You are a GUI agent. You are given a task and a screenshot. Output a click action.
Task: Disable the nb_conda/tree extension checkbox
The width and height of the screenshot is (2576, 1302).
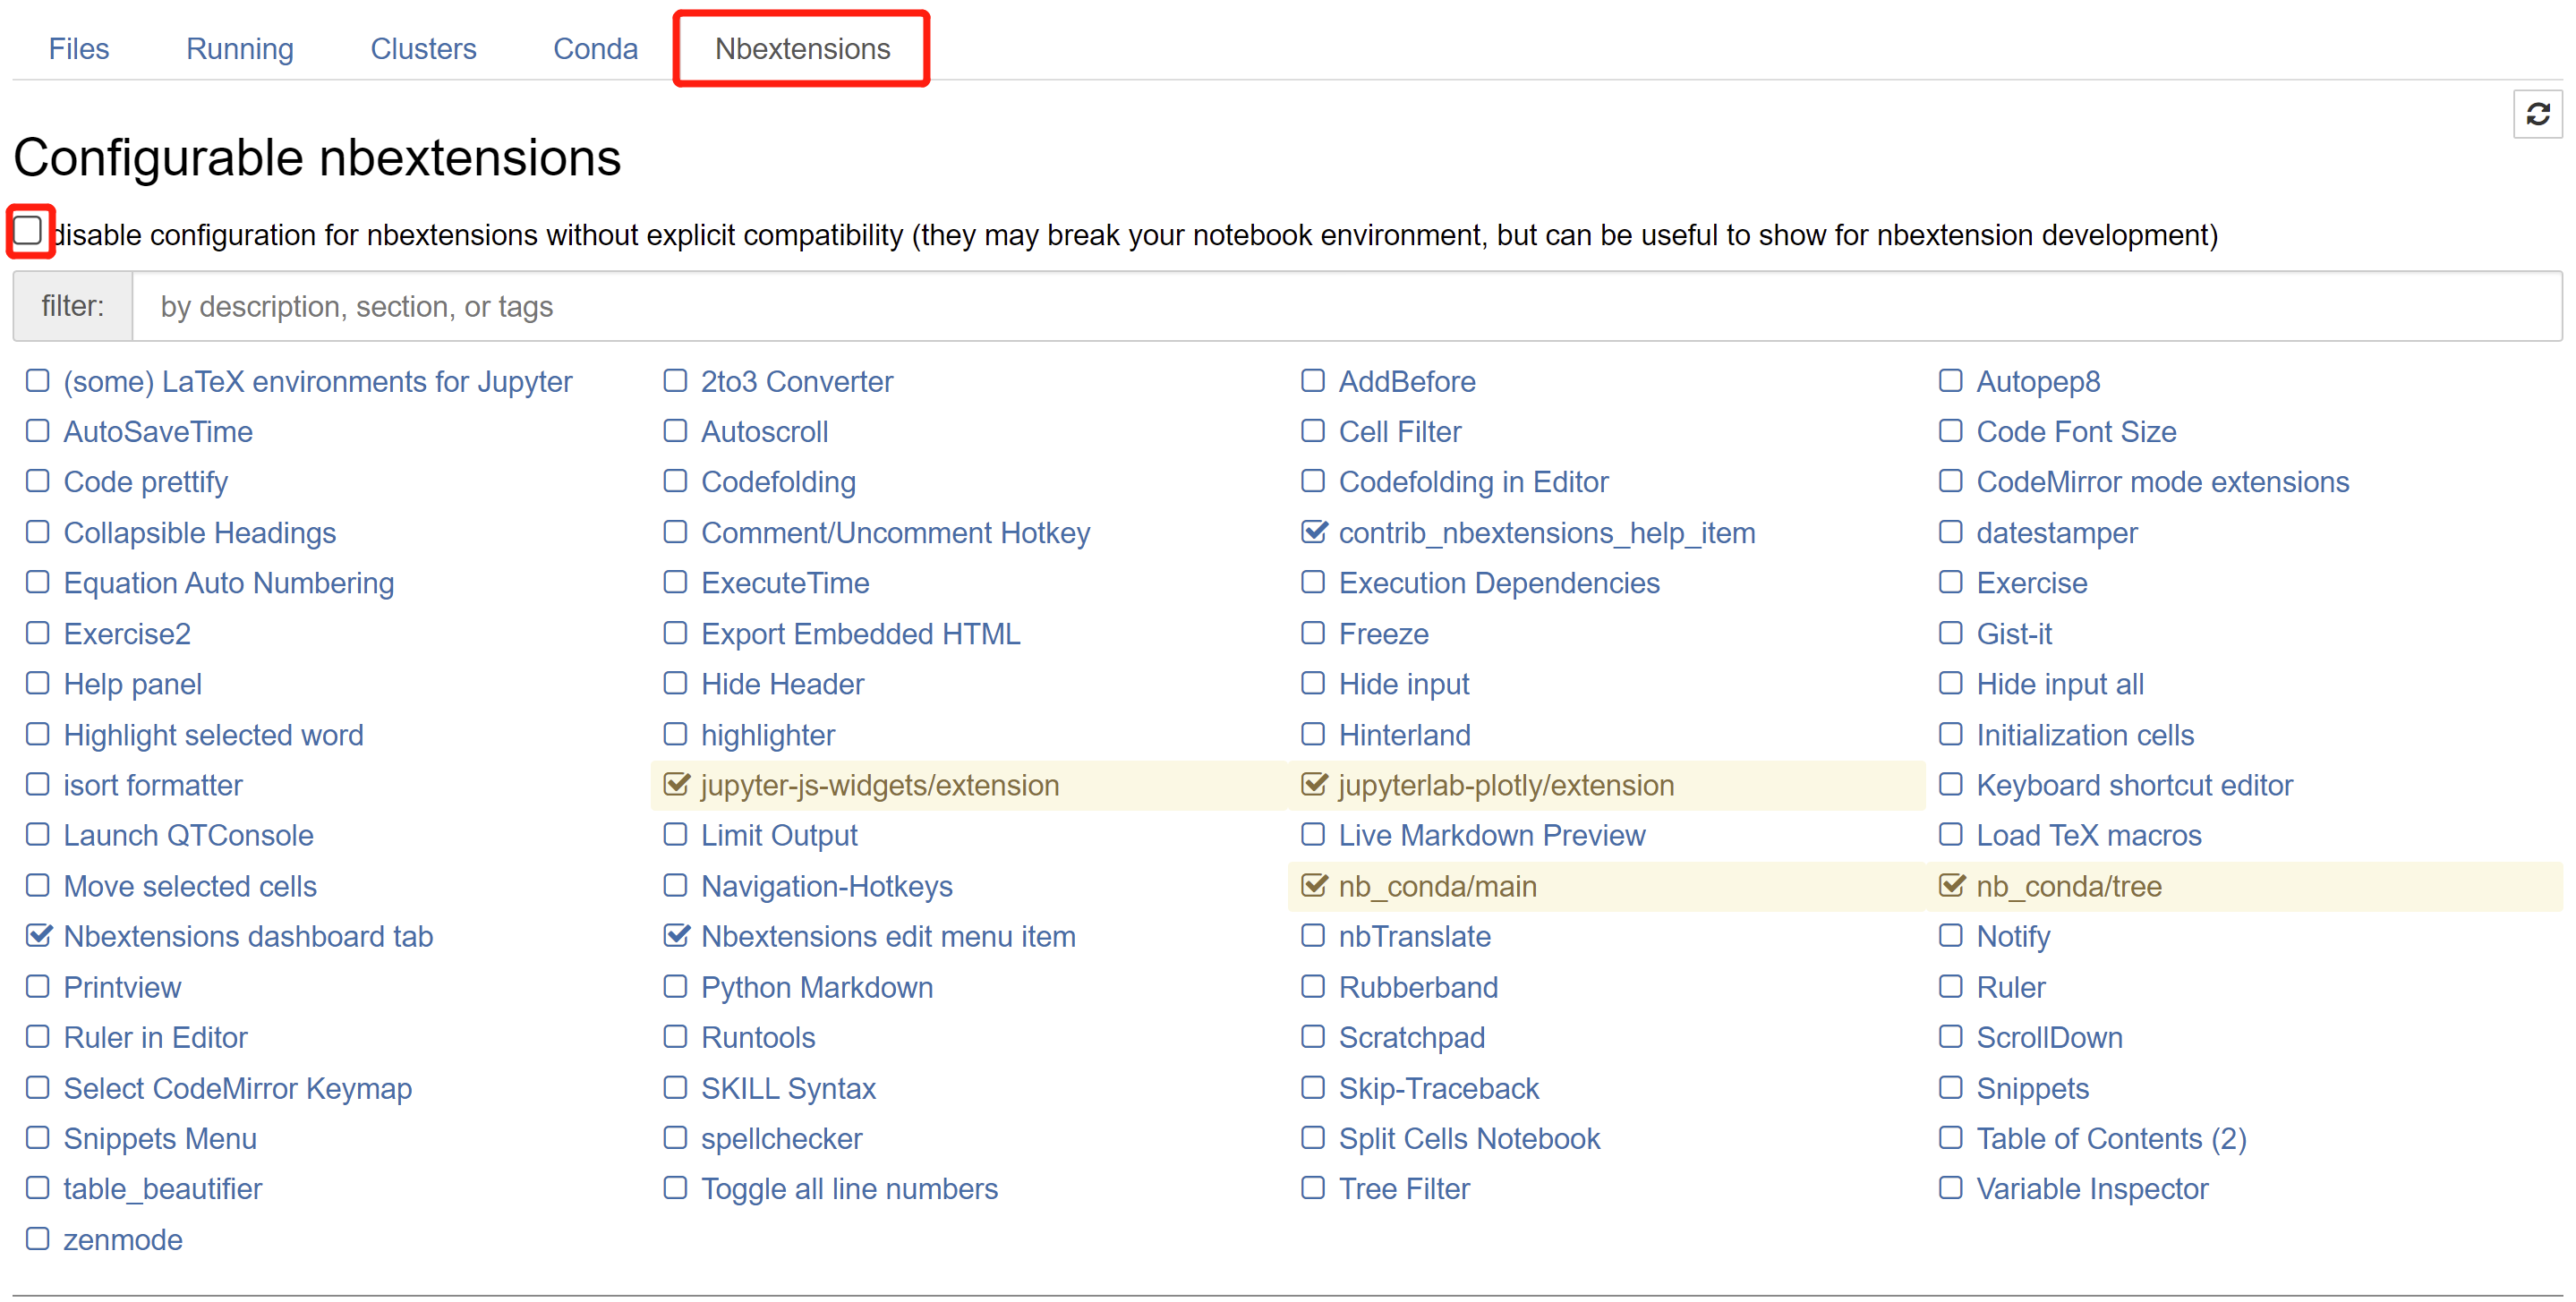1950,885
